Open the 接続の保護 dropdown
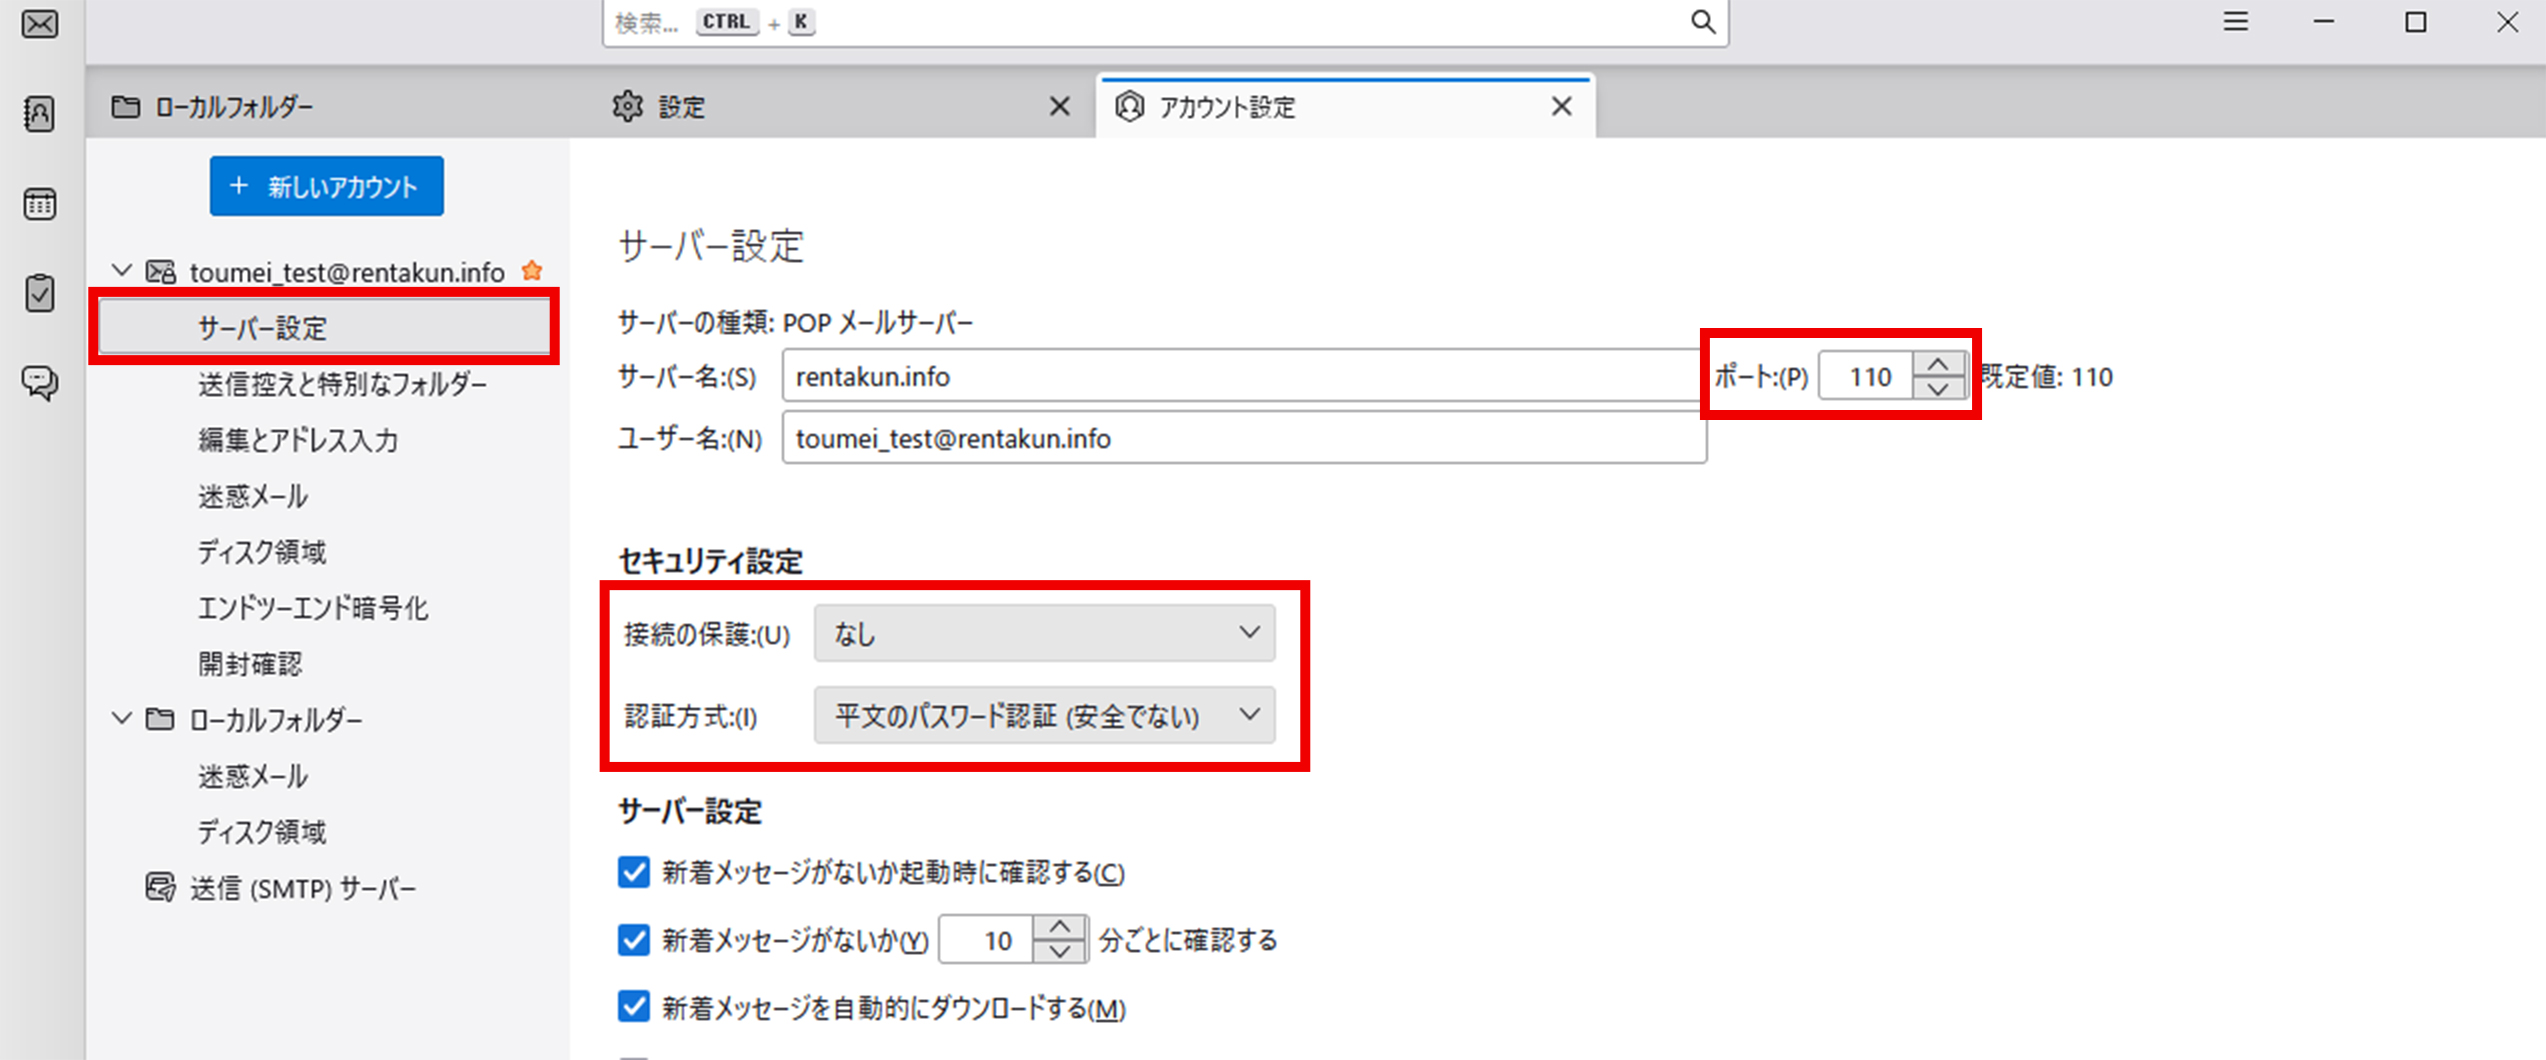This screenshot has height=1060, width=2546. tap(1044, 633)
